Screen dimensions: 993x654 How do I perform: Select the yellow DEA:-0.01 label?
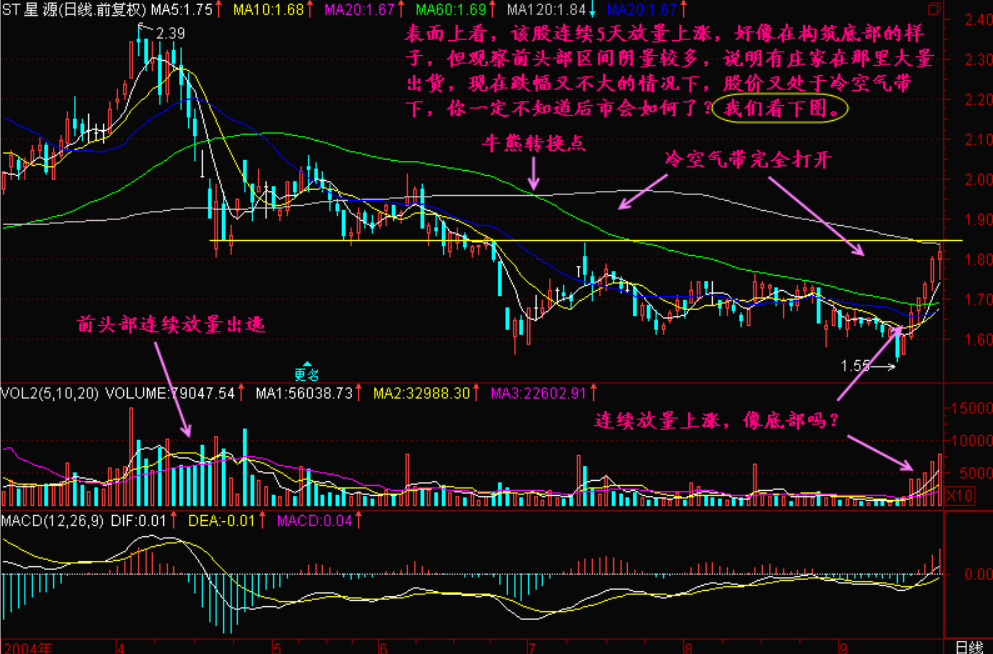[216, 521]
